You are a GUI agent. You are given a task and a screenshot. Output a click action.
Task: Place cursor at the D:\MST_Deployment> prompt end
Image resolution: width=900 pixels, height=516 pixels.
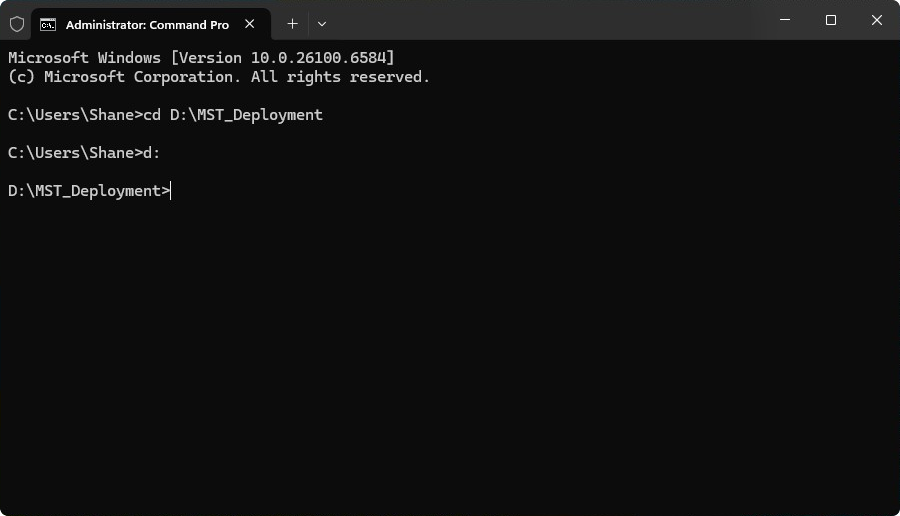click(x=172, y=191)
